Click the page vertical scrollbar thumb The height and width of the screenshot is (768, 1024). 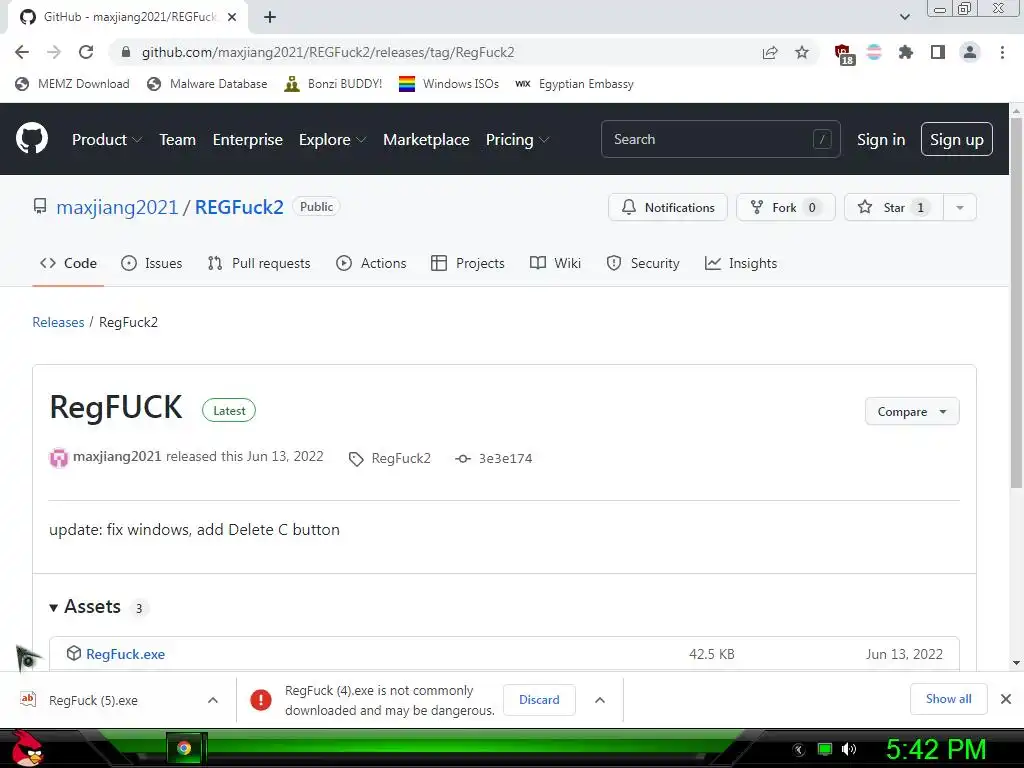tap(1016, 304)
